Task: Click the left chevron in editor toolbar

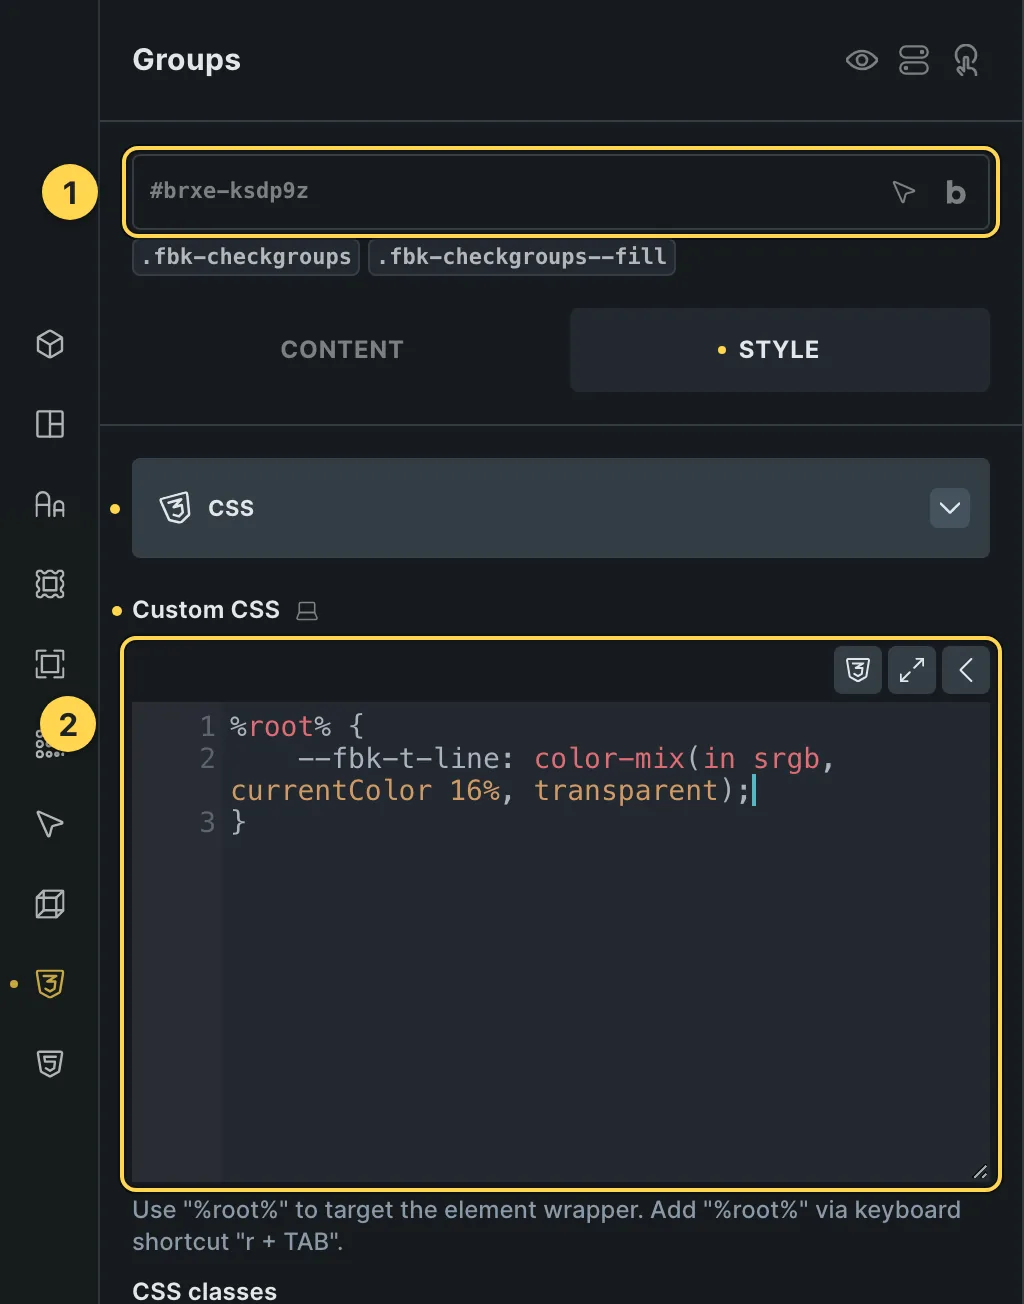Action: (x=966, y=670)
